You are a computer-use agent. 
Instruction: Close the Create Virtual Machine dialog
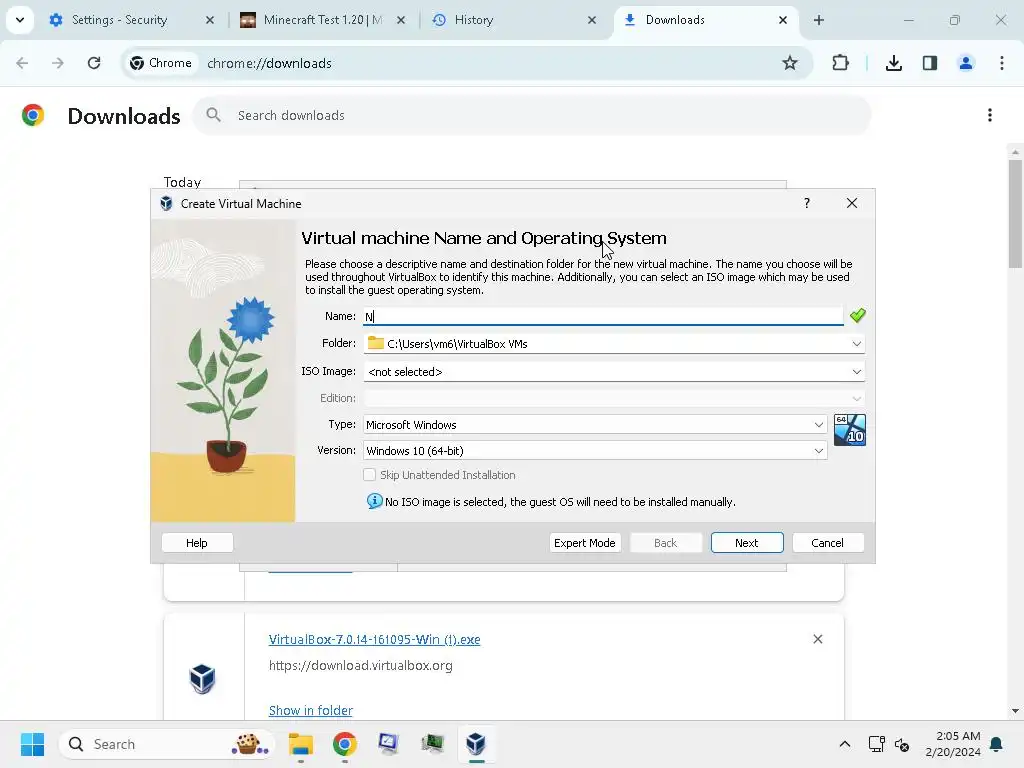point(852,203)
